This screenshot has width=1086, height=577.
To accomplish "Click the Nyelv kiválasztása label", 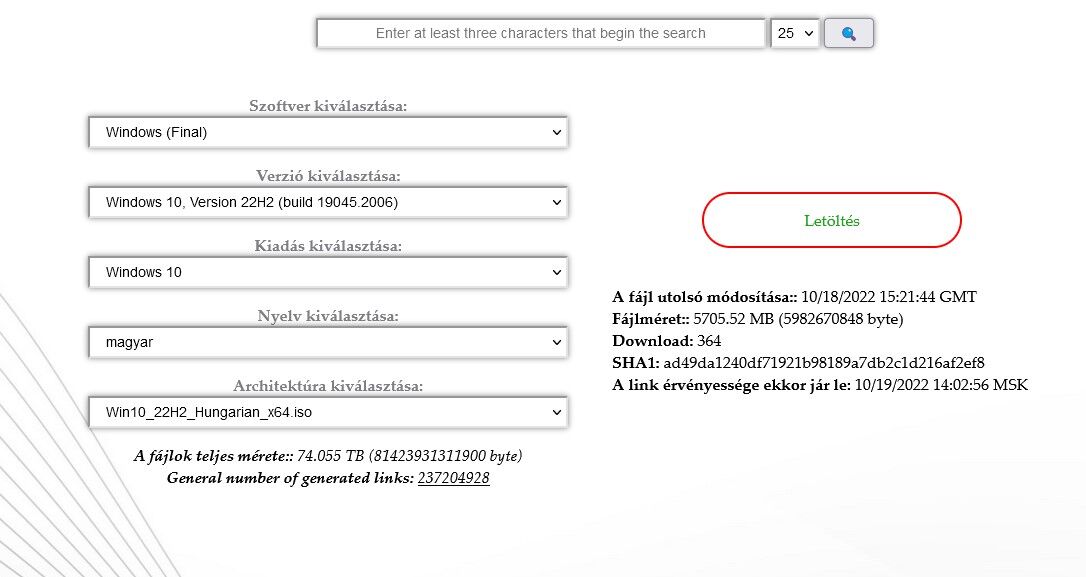I will pyautogui.click(x=328, y=316).
